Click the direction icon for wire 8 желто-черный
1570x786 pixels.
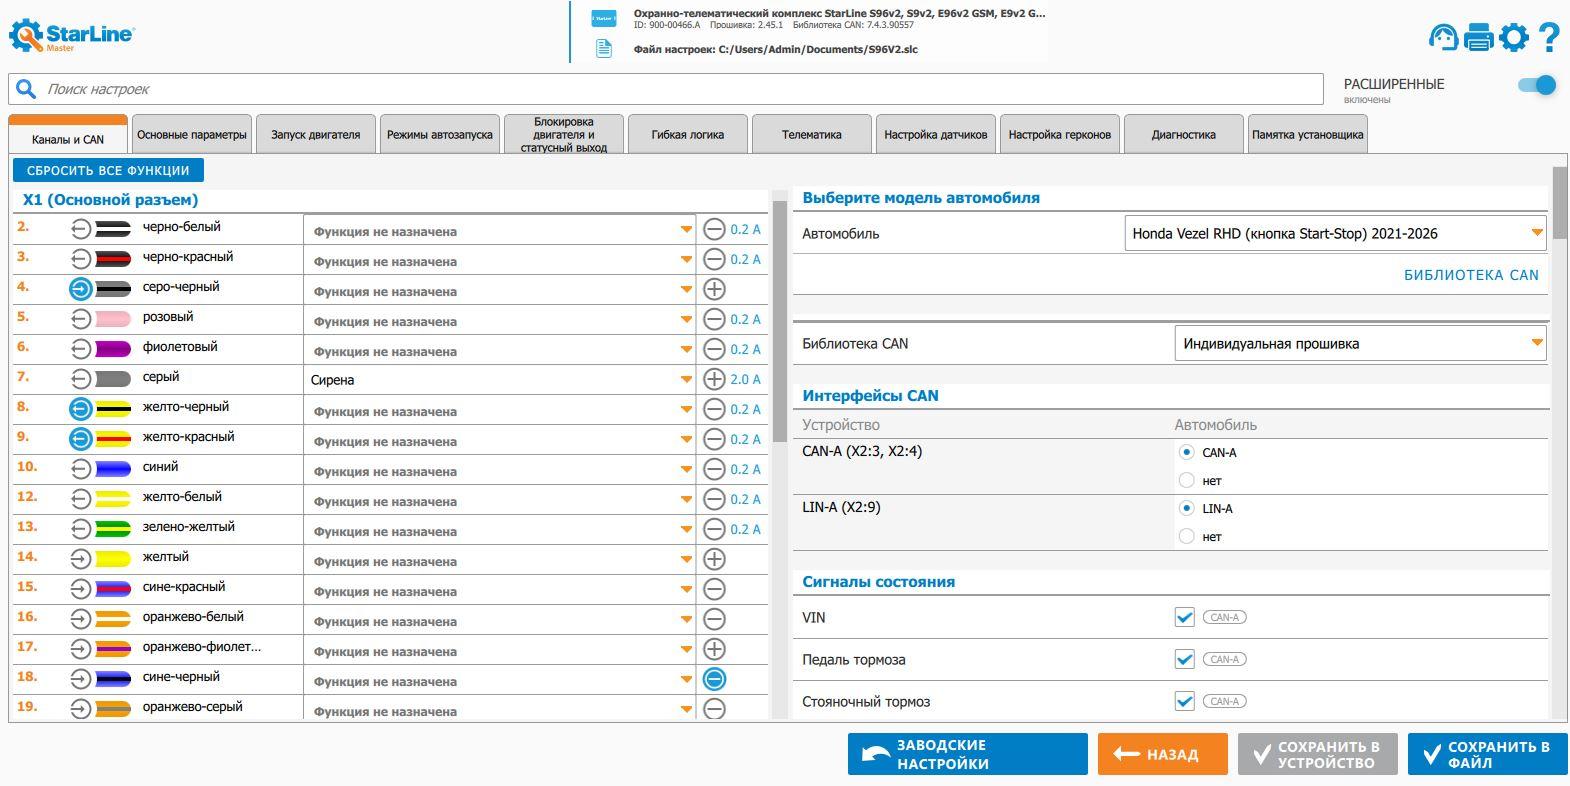click(81, 409)
